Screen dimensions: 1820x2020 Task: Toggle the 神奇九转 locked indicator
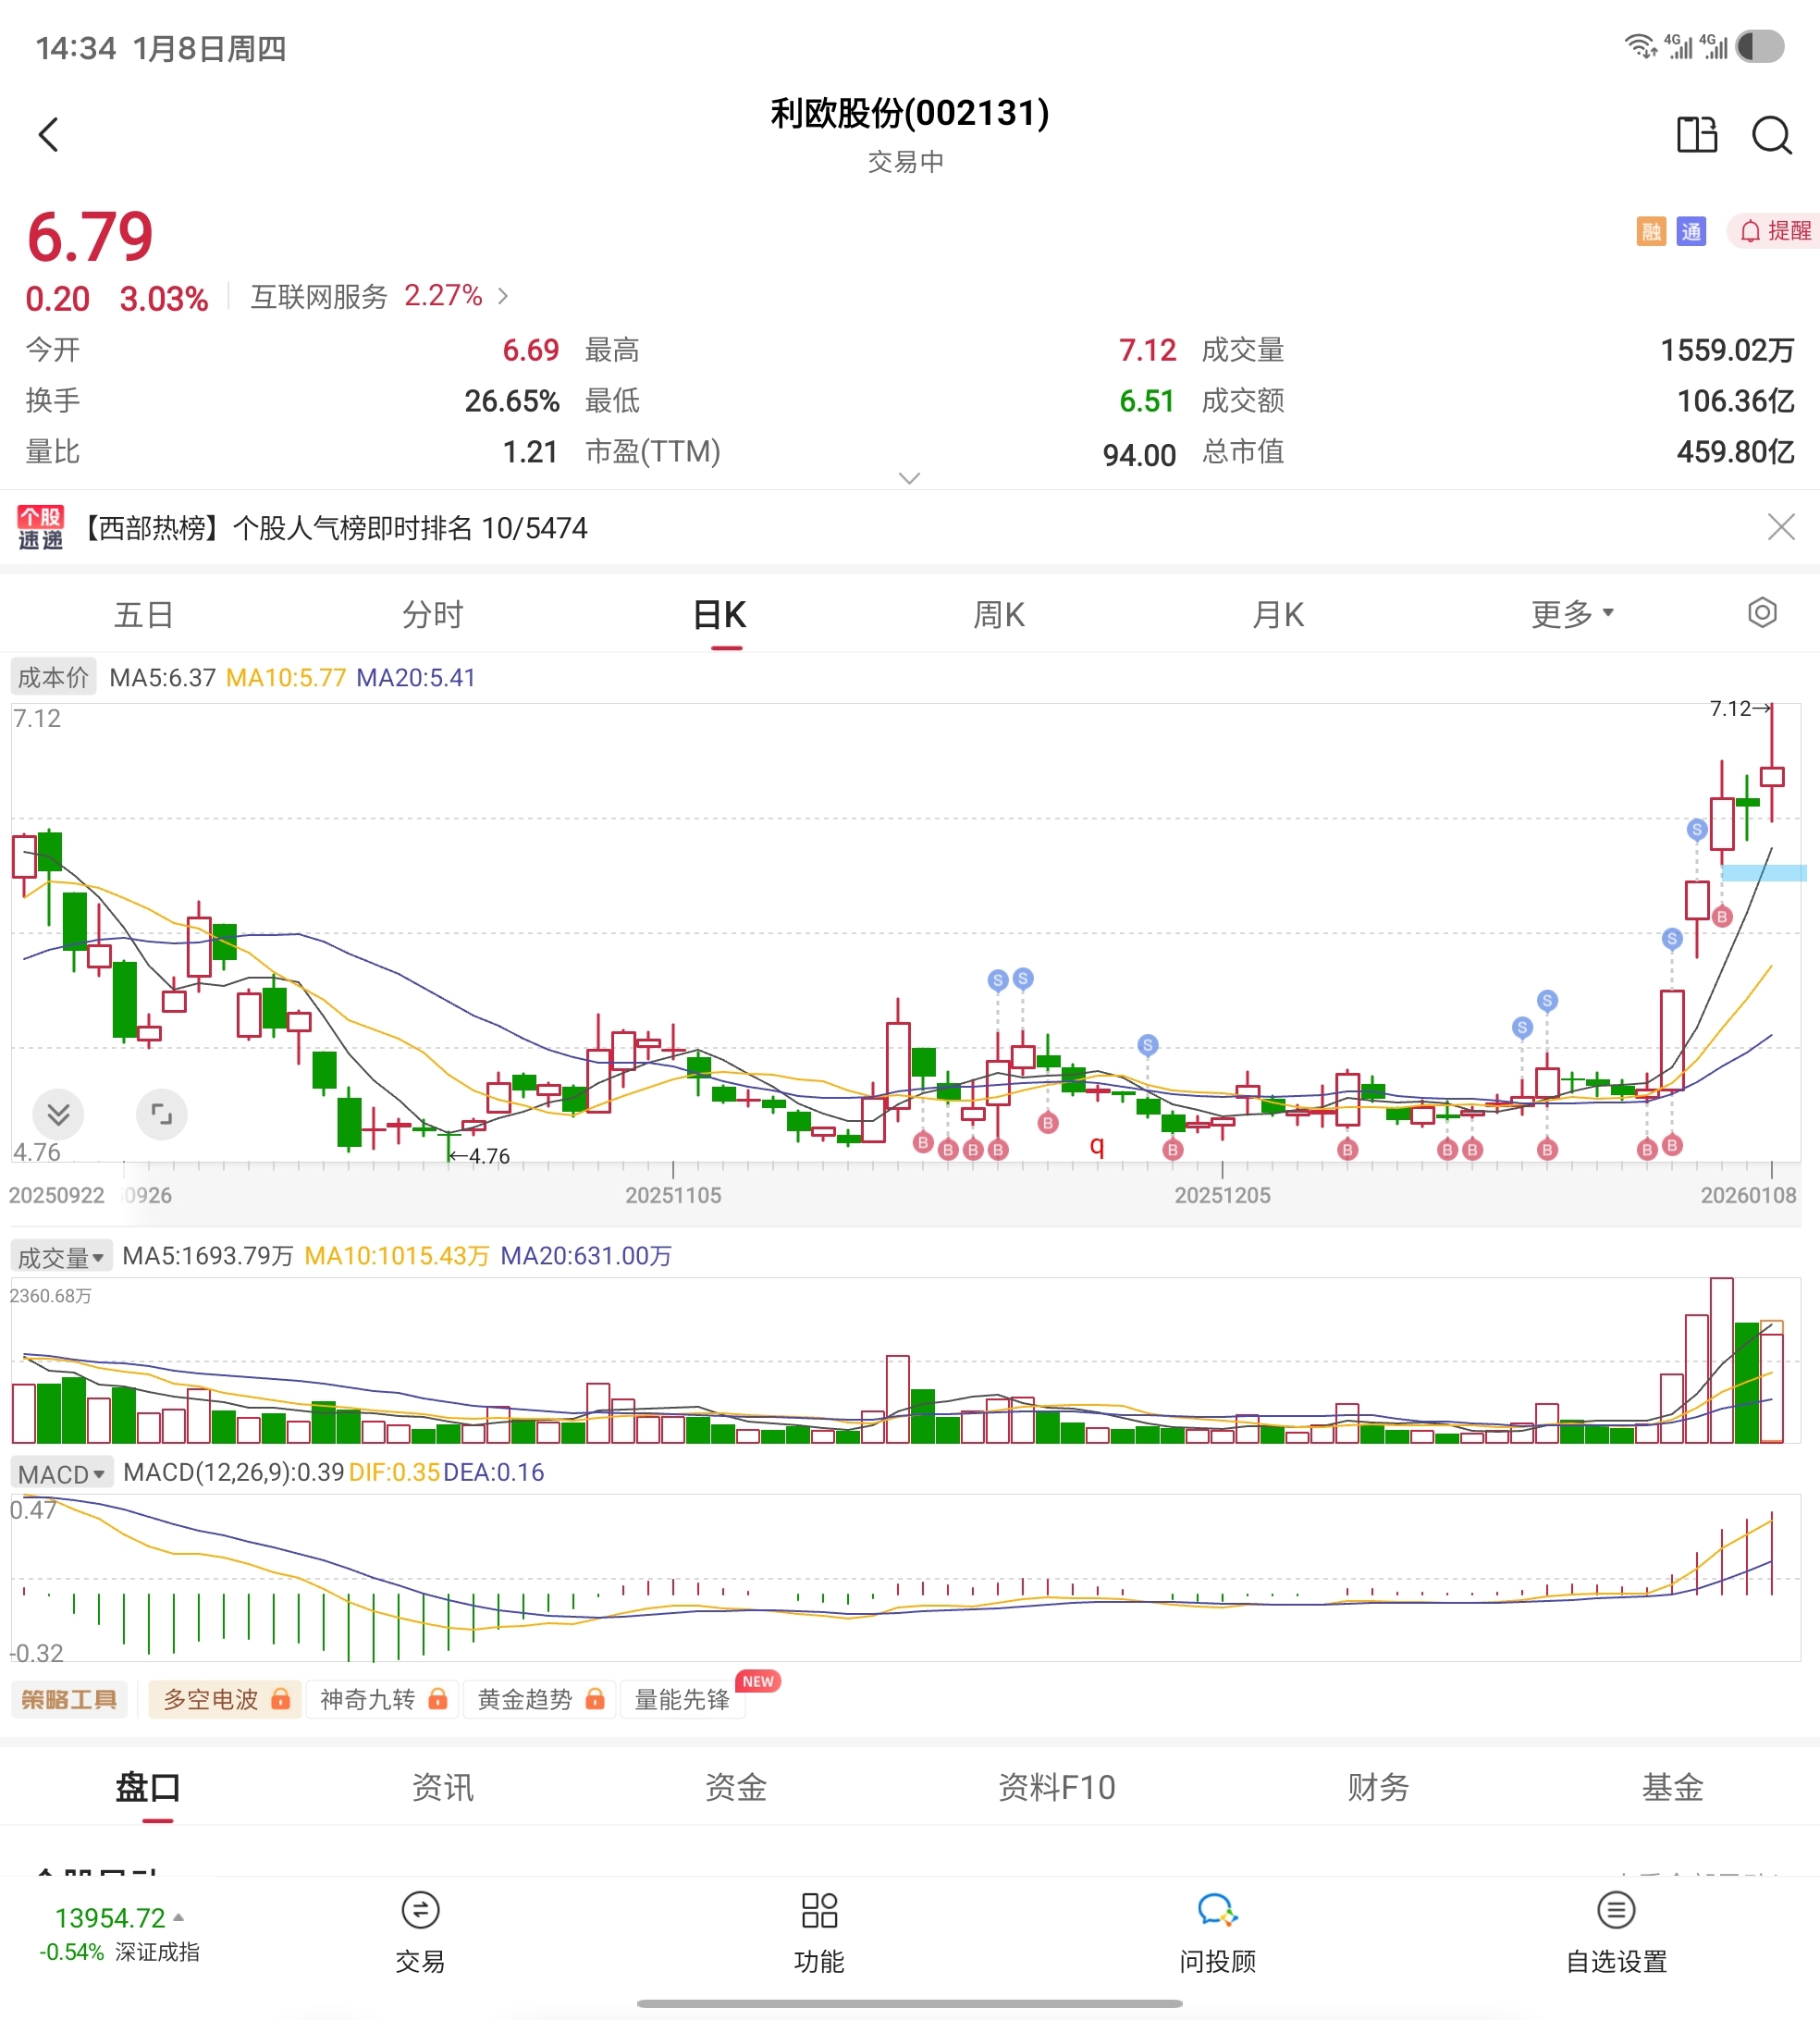[x=382, y=1699]
